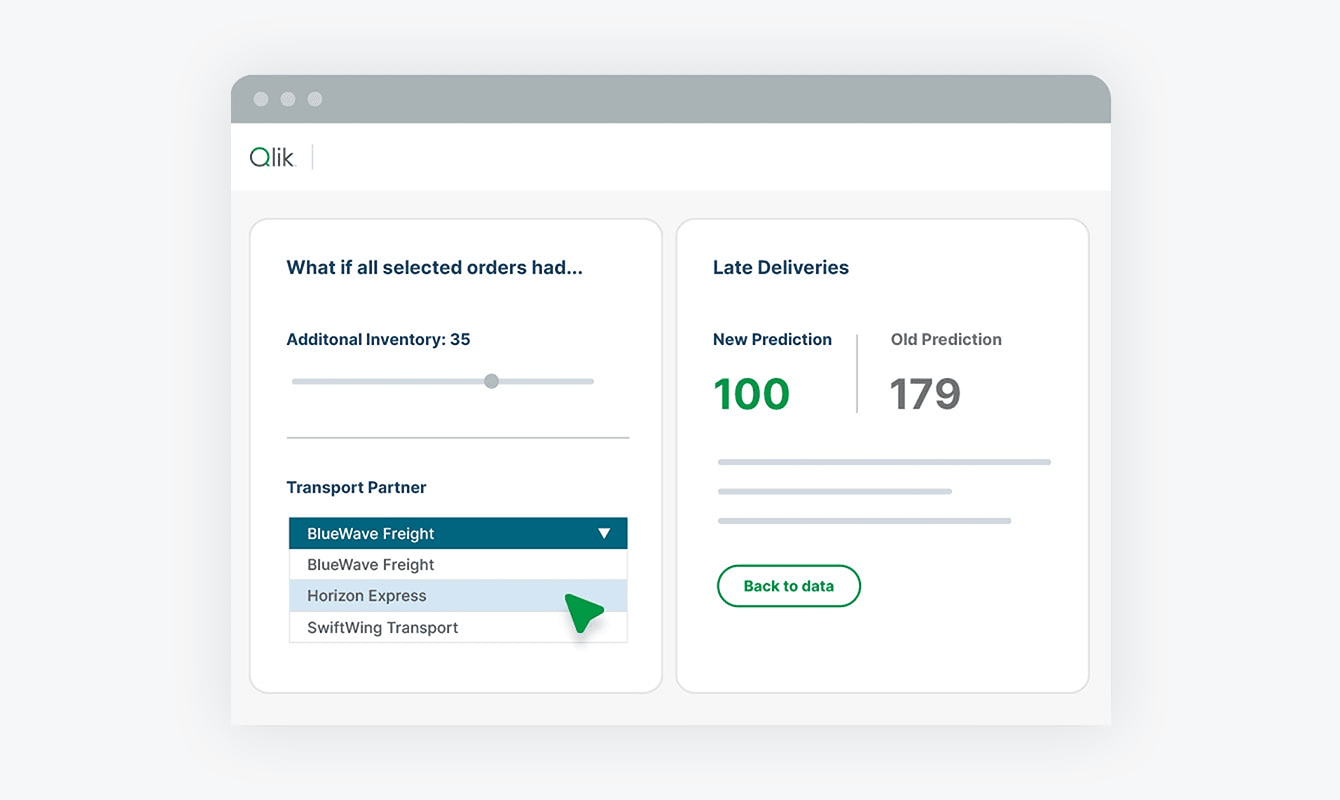Click the third gray window dot
The width and height of the screenshot is (1340, 800).
click(315, 99)
